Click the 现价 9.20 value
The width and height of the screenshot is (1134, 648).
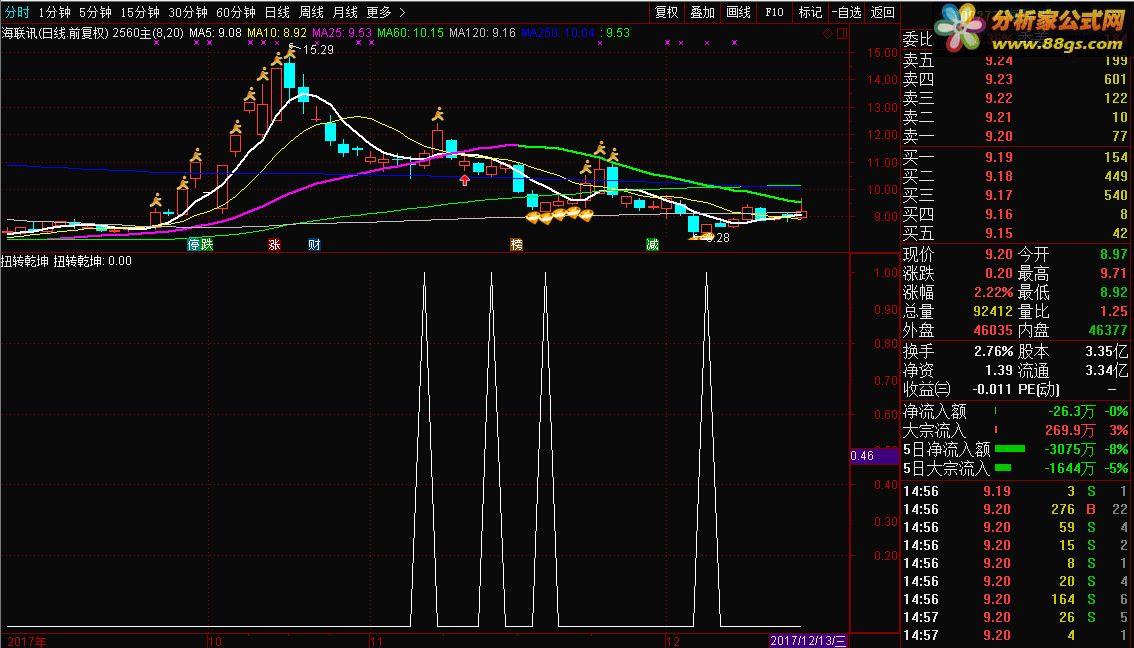coord(998,254)
